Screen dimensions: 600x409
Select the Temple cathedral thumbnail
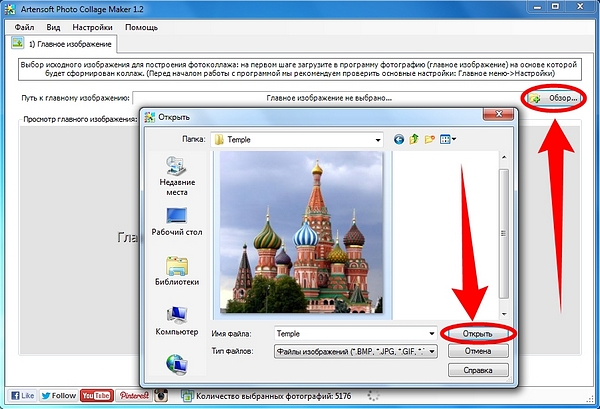click(x=302, y=232)
